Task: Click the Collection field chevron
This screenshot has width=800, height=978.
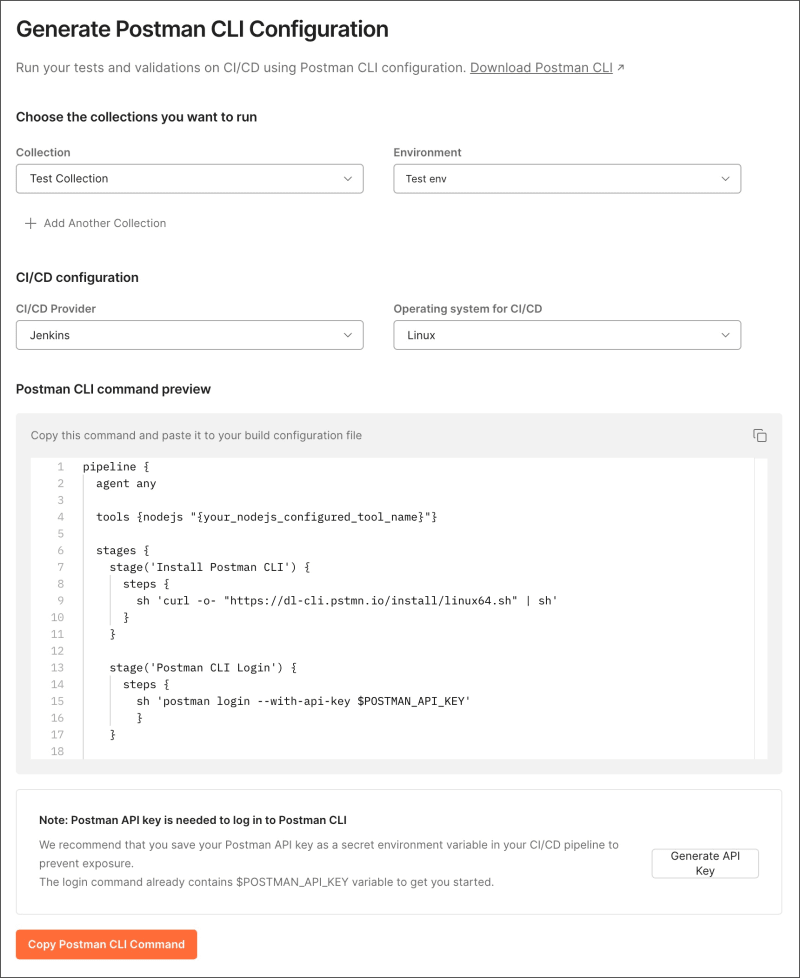Action: [x=349, y=178]
